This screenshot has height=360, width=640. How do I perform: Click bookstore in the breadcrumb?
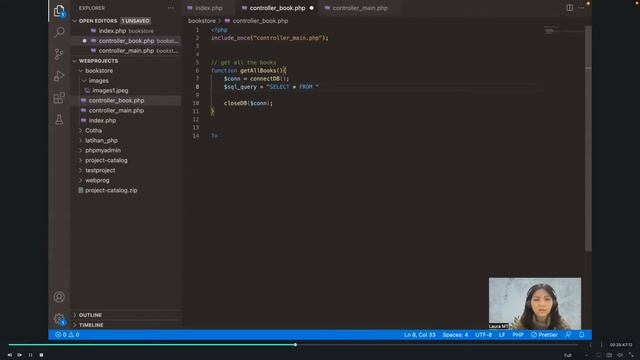(x=202, y=21)
